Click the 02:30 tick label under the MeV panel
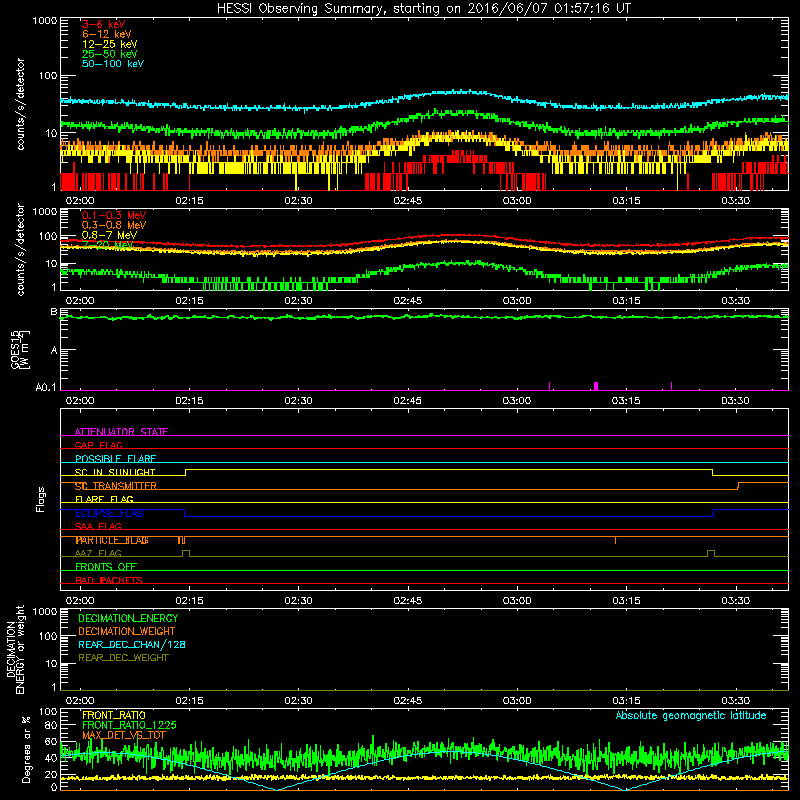Image resolution: width=800 pixels, height=800 pixels. coord(298,301)
